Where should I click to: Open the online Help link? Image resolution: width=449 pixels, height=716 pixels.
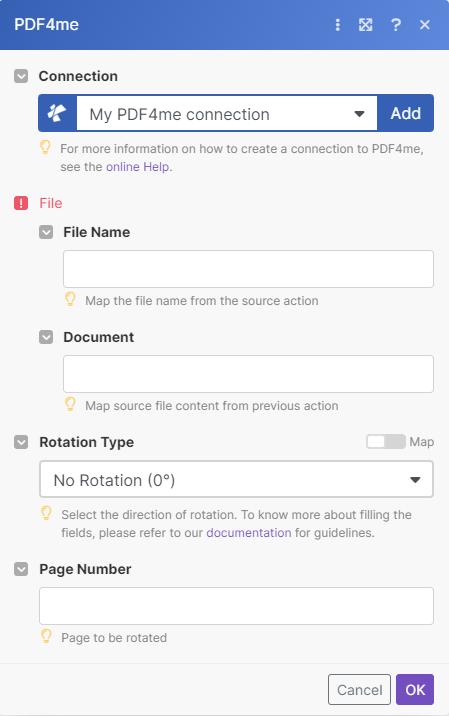point(137,167)
